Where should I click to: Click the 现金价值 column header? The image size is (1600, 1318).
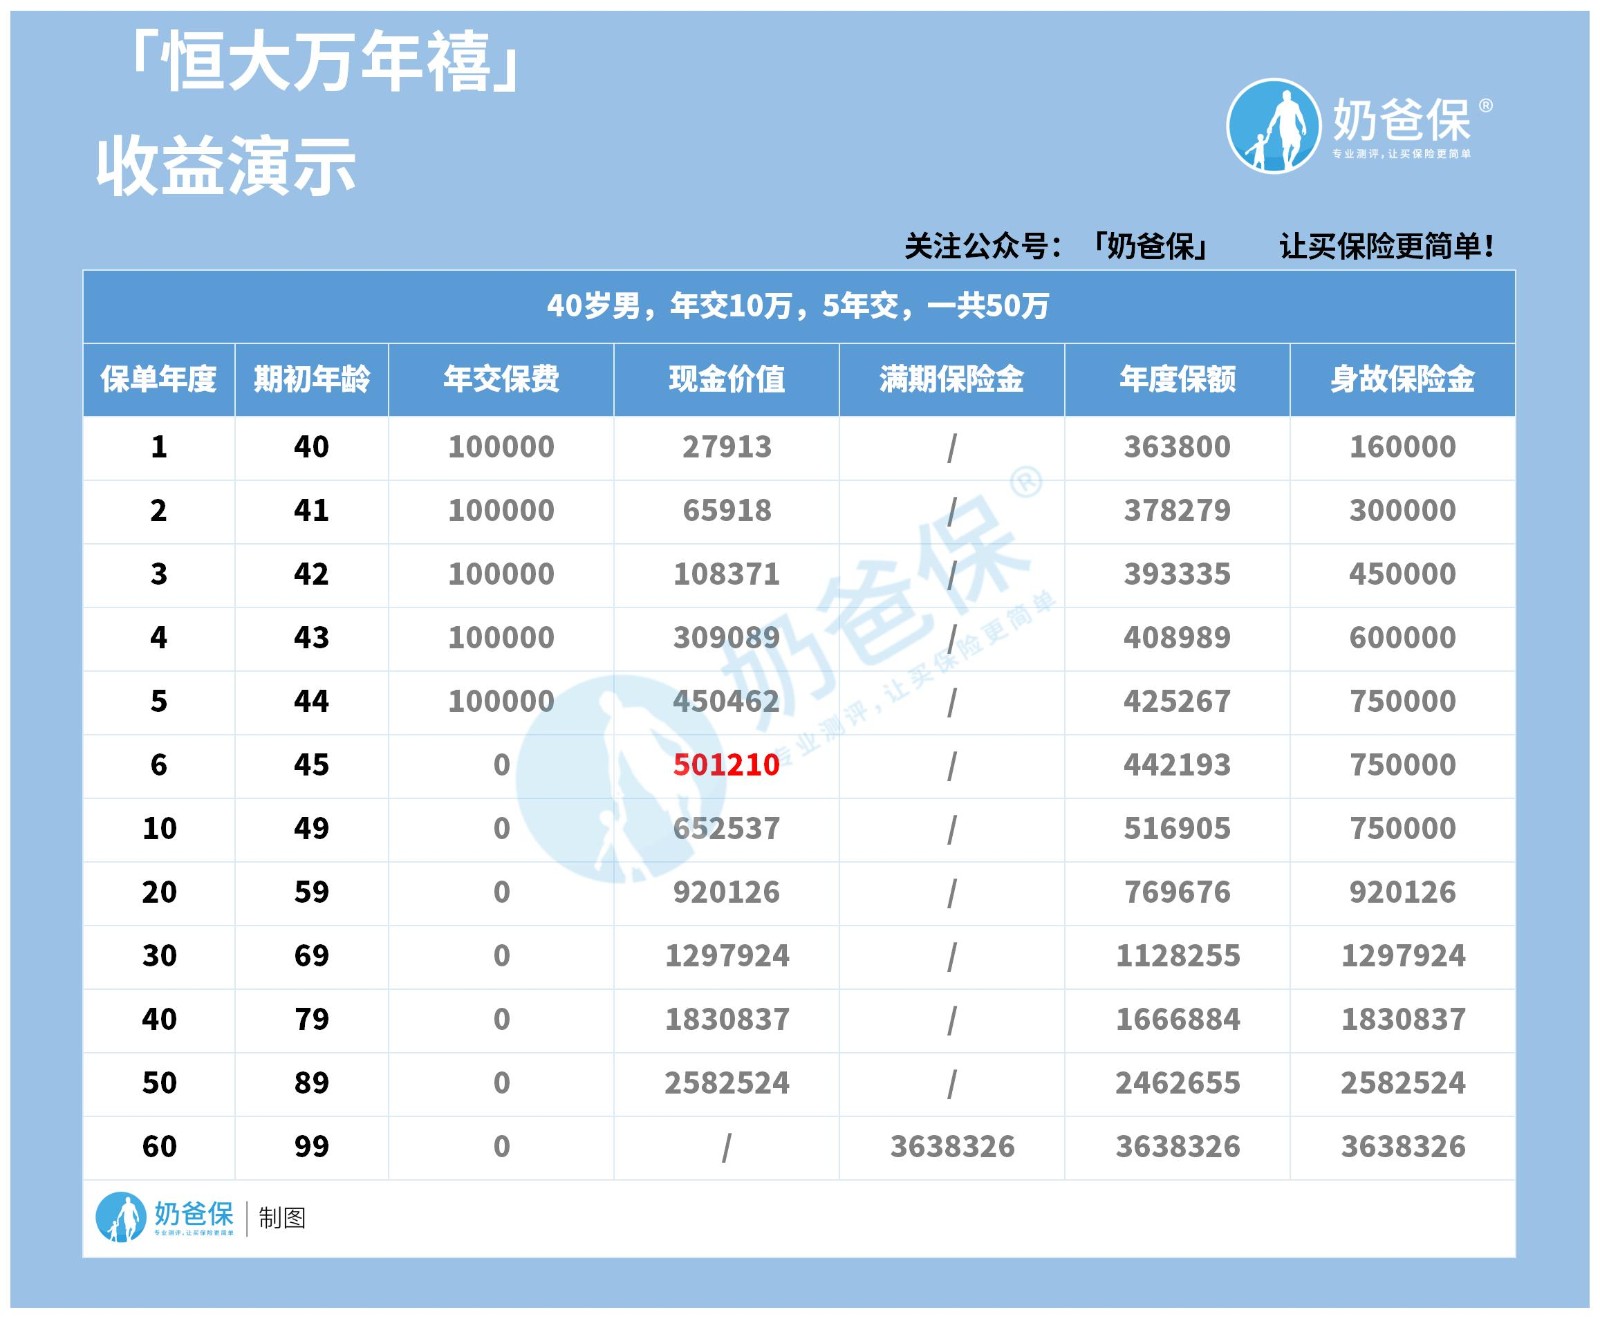[x=727, y=379]
